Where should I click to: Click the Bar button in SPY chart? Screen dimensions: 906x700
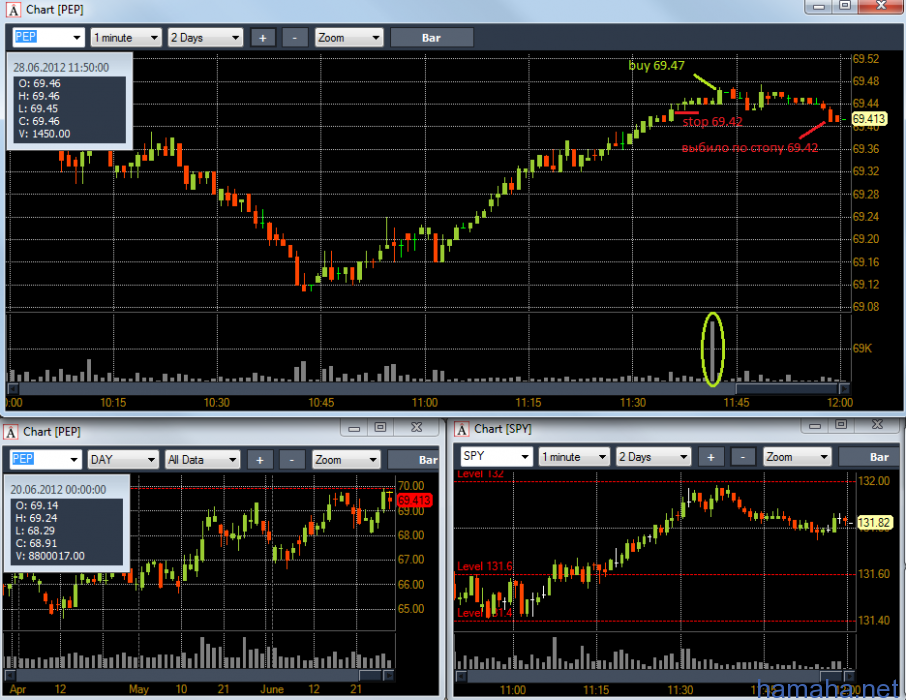click(x=870, y=457)
